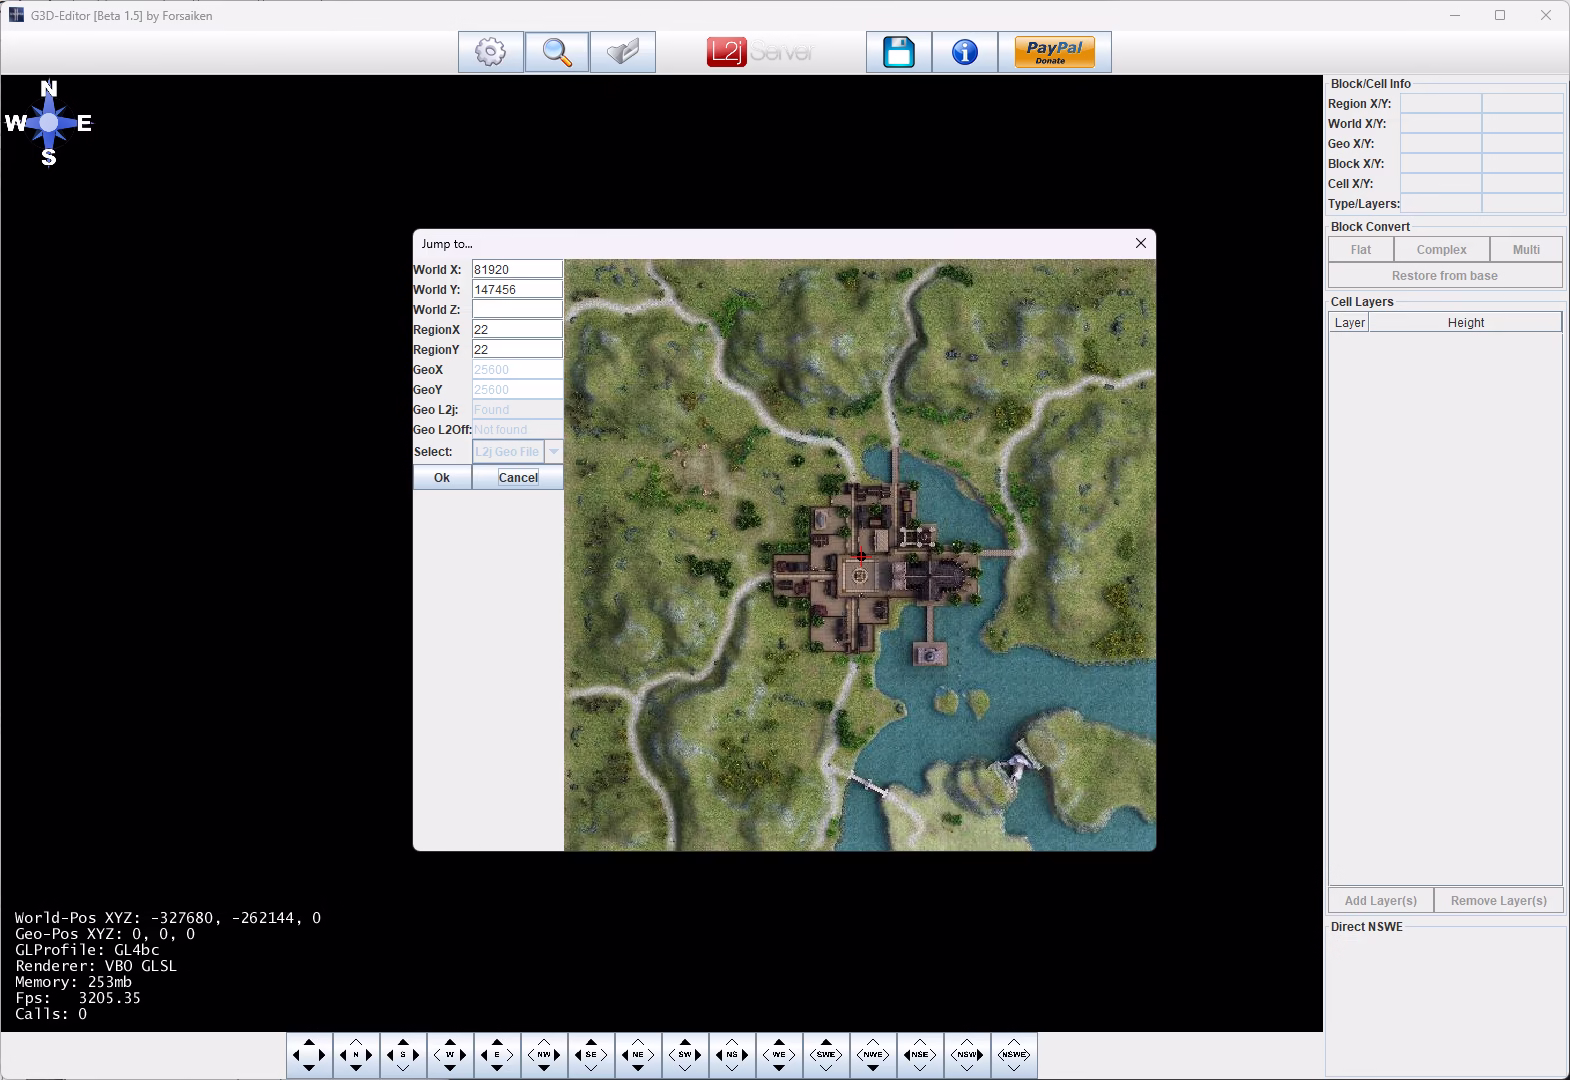Toggle the NWE direction button

872,1055
